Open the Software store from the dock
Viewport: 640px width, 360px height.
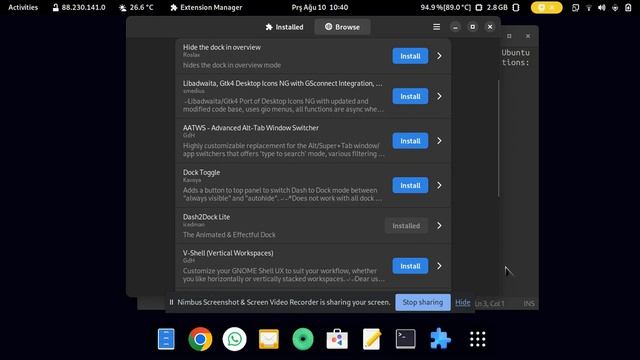[x=337, y=339]
